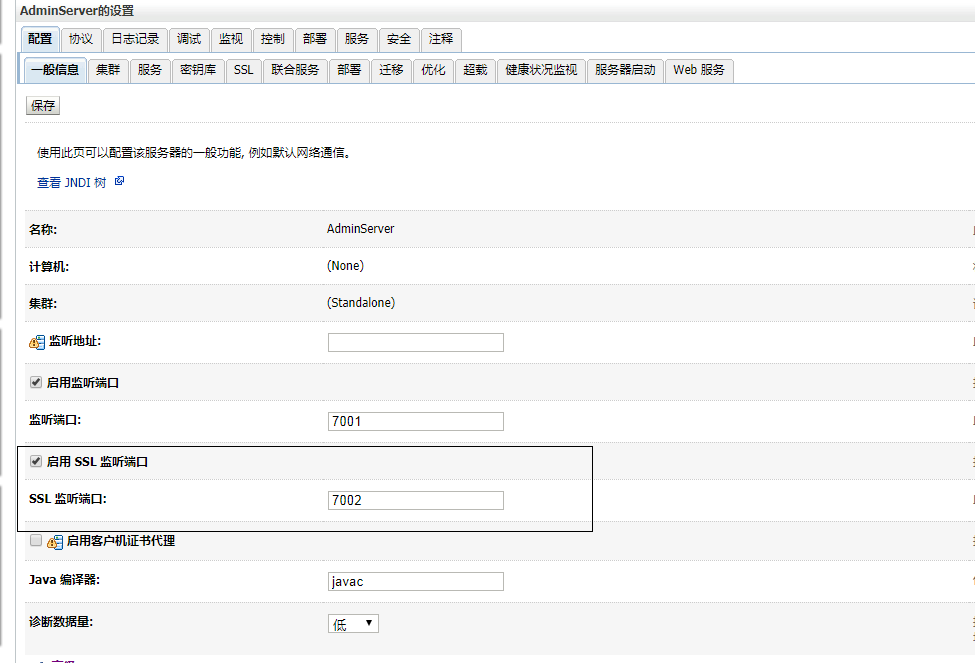Select the 联合服务 sub-tab
975x663 pixels.
pos(295,70)
